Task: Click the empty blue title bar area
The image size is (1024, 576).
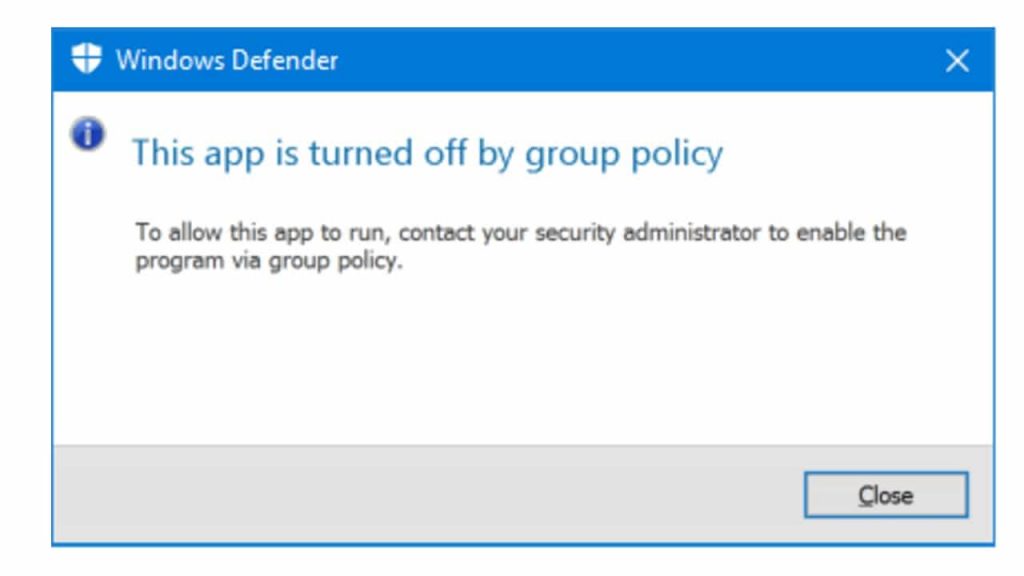Action: pyautogui.click(x=640, y=60)
